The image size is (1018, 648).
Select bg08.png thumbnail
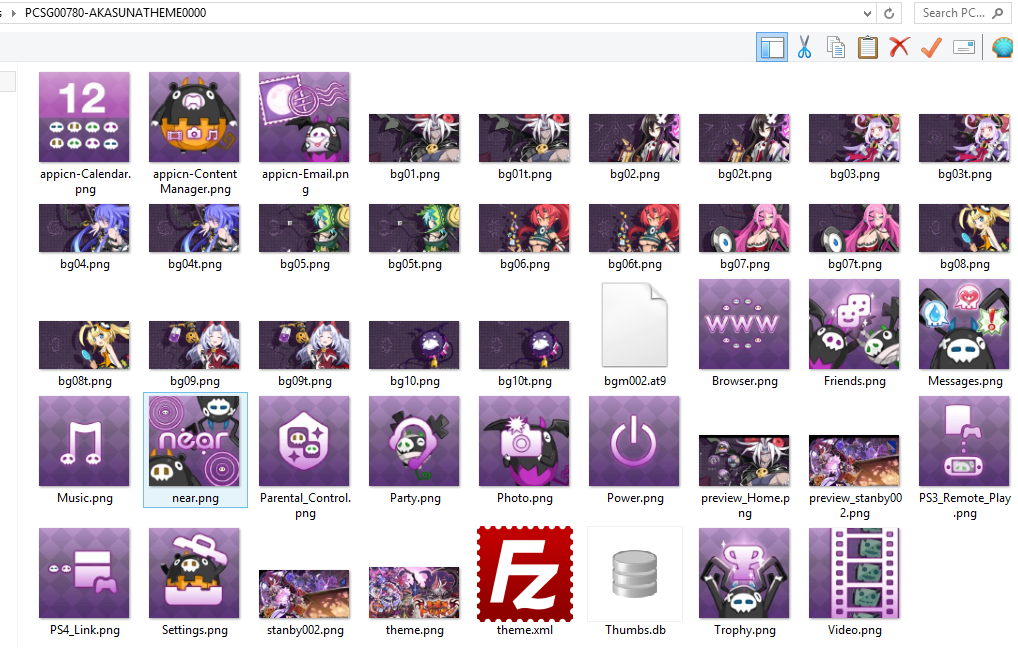(964, 229)
